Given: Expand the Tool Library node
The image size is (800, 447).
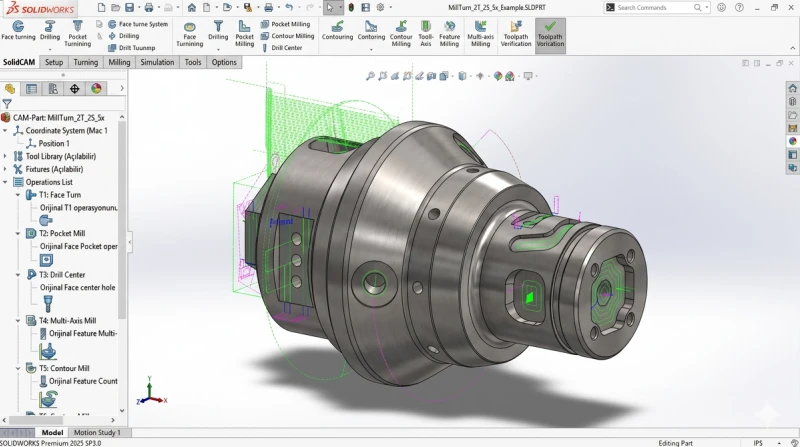Looking at the screenshot, I should coord(5,156).
